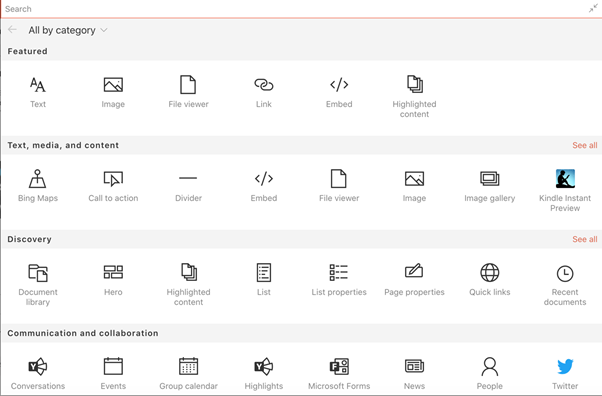Choose File viewer in the Featured section
602x396 pixels.
[188, 93]
